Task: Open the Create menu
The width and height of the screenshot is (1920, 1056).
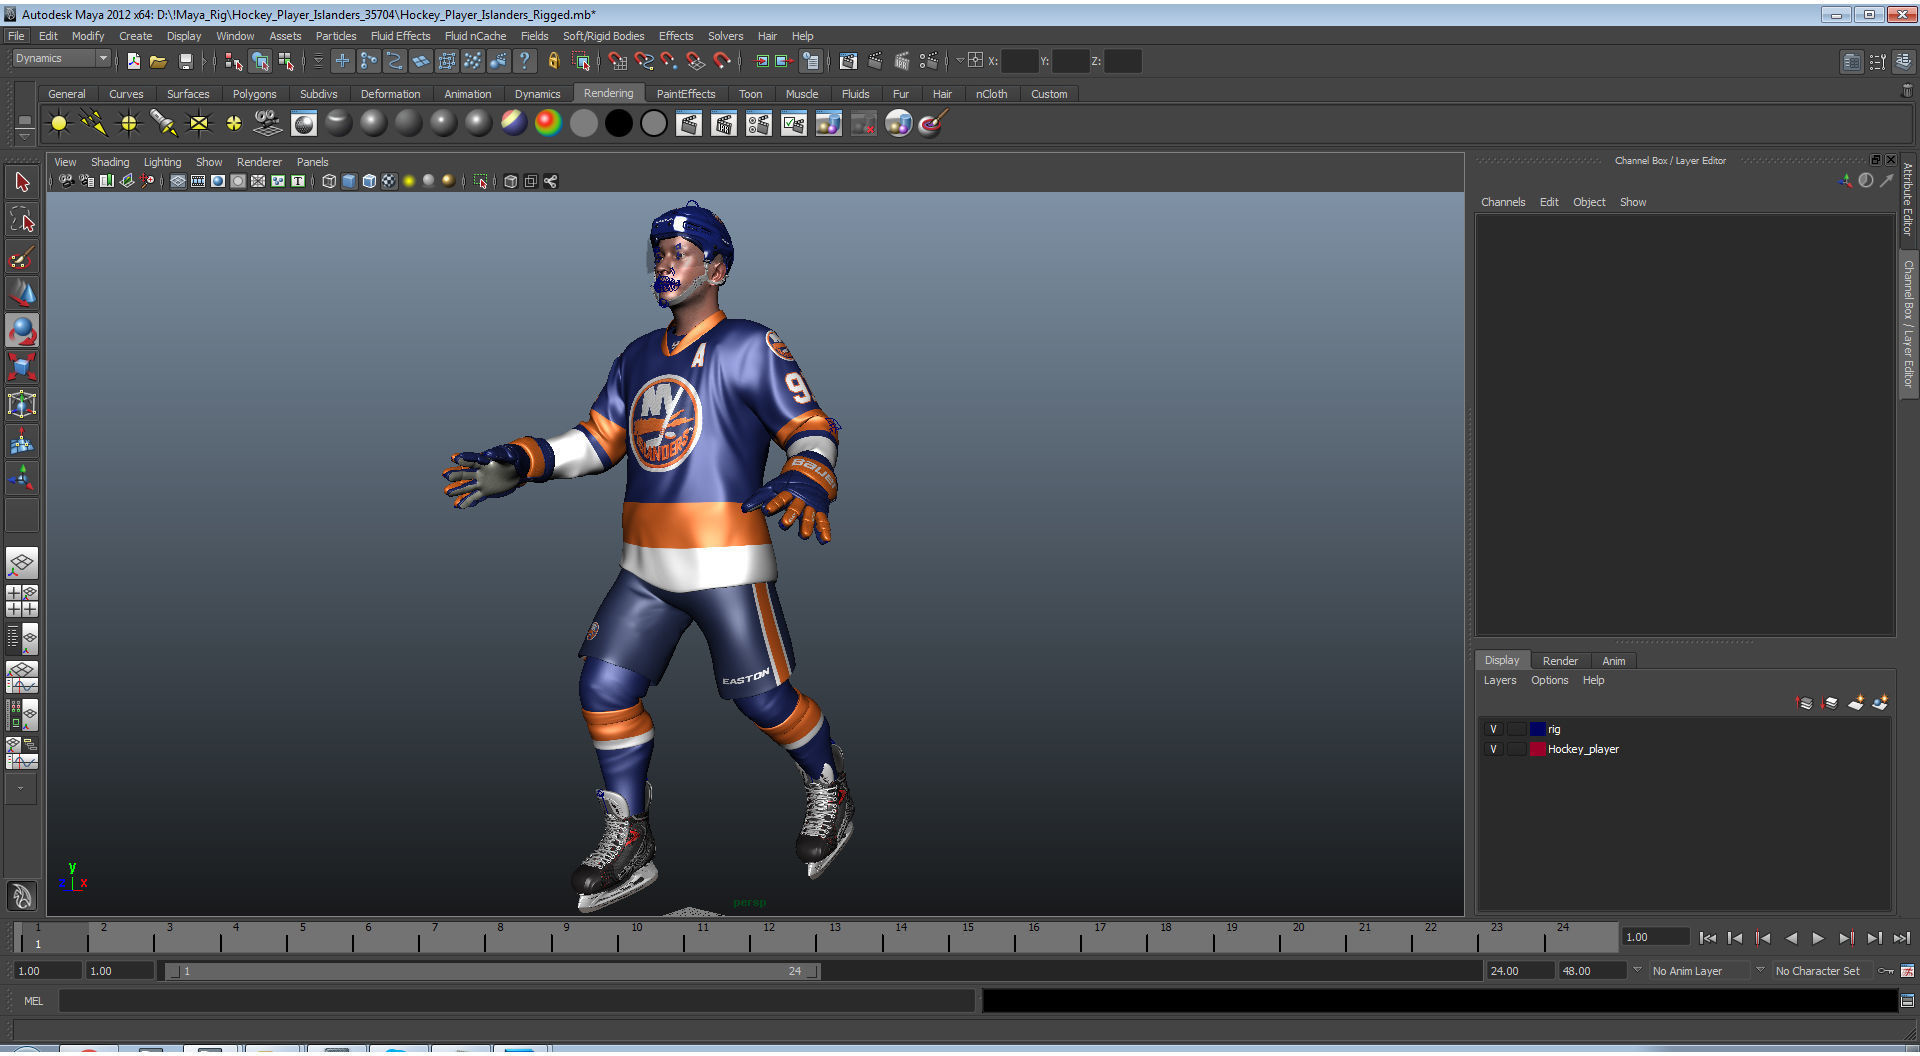Action: [x=136, y=36]
